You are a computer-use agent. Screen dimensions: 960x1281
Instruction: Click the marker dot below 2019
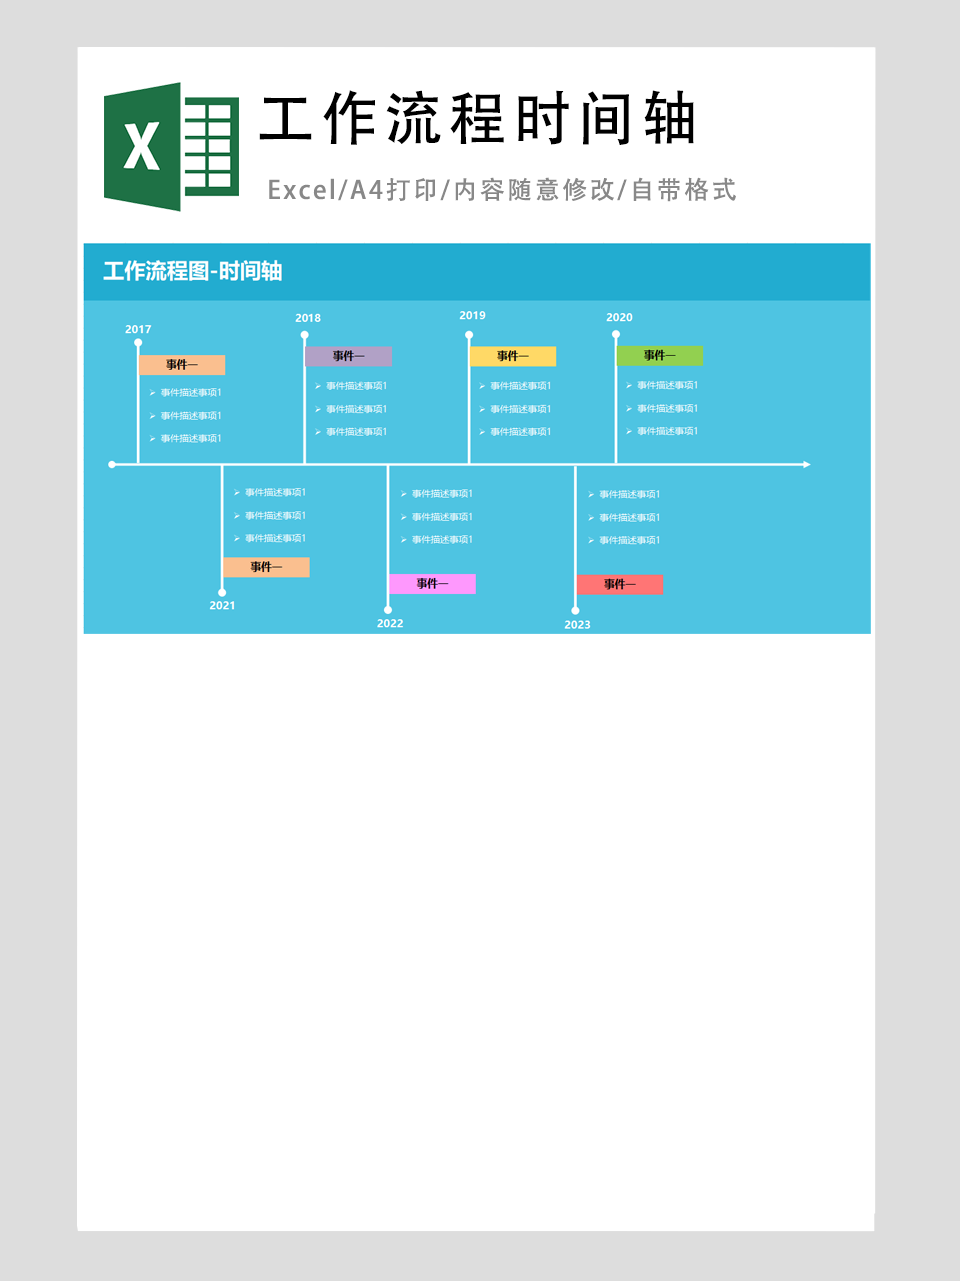tap(469, 335)
